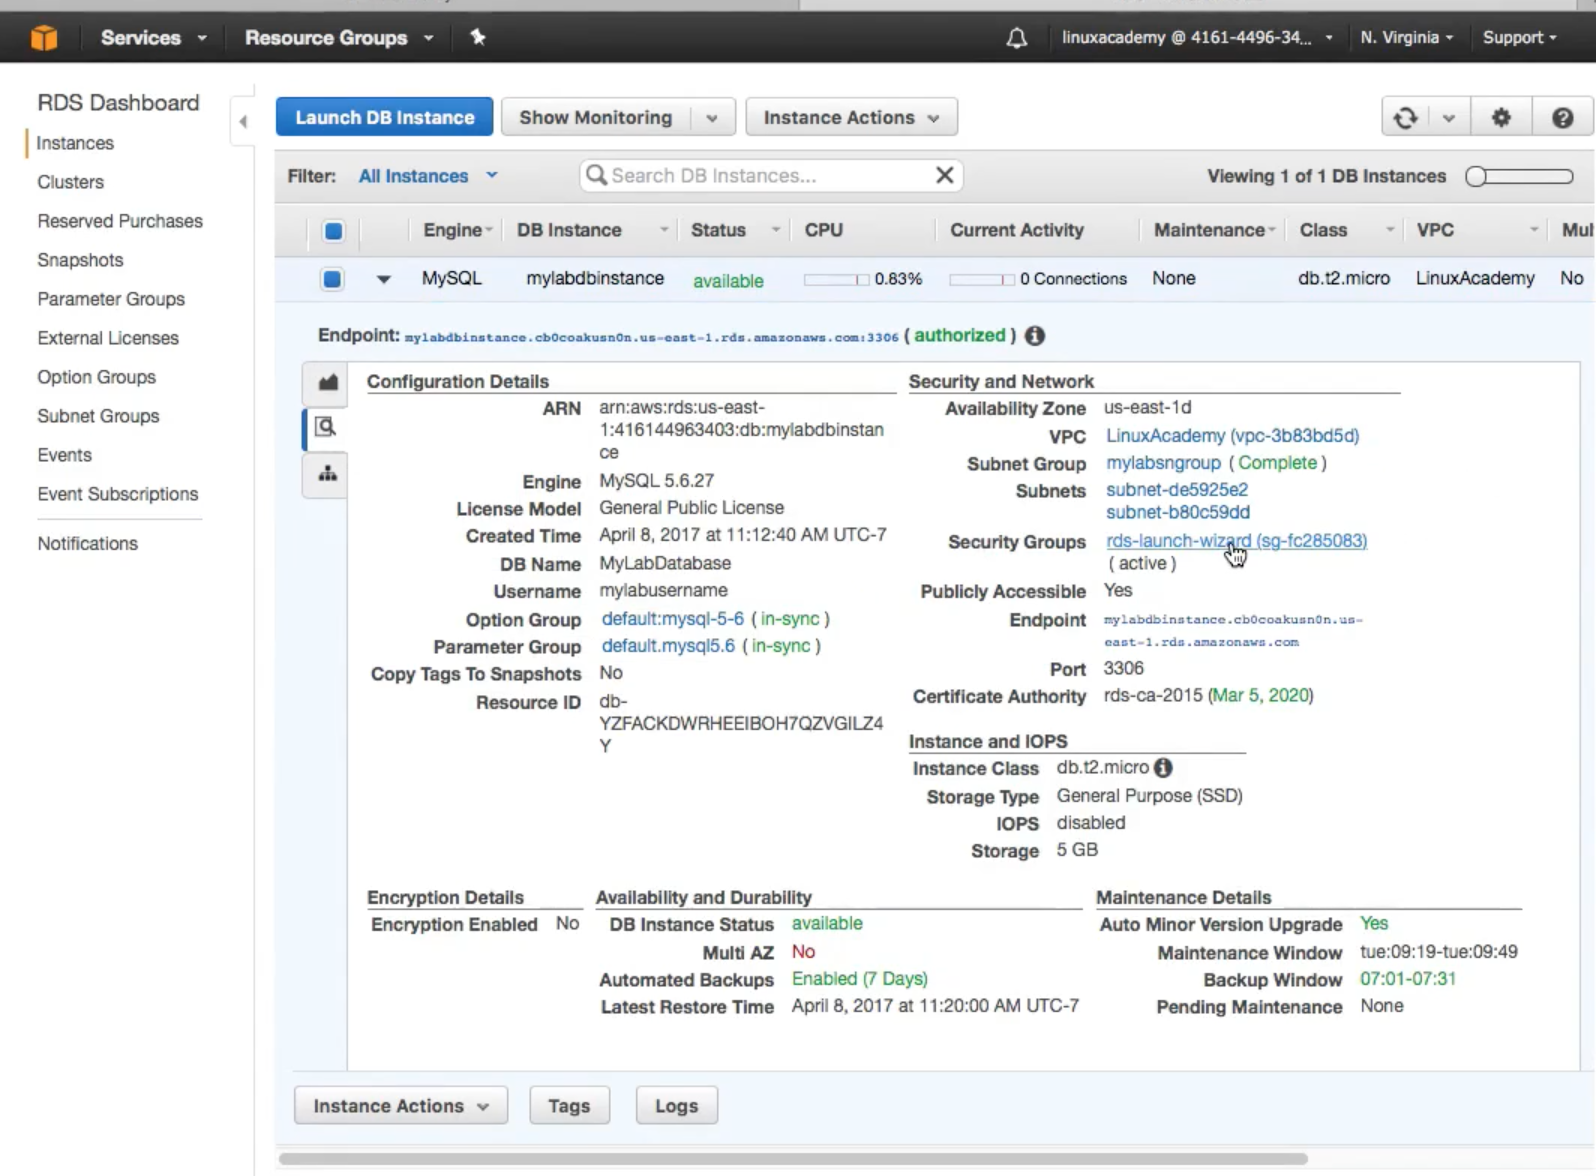Click the pin shortcut icon in the top bar
Image resolution: width=1596 pixels, height=1176 pixels.
coord(477,37)
